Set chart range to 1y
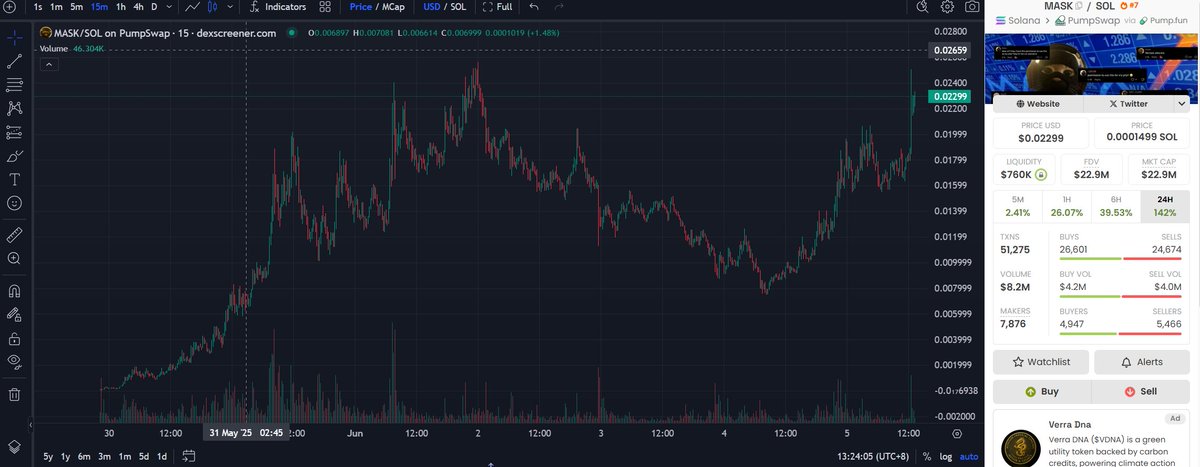The height and width of the screenshot is (467, 1200). [66, 457]
